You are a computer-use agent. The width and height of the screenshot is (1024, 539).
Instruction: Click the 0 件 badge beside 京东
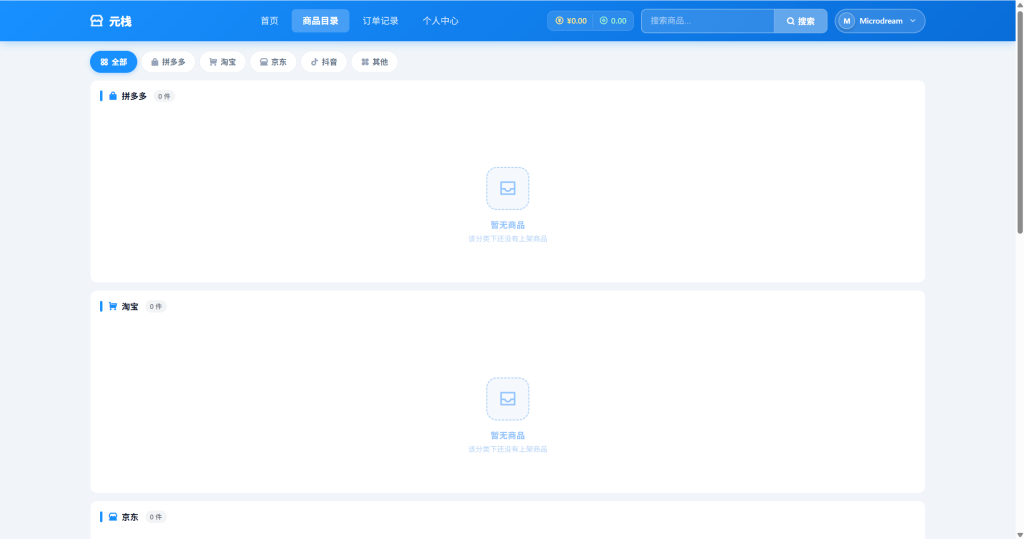(x=155, y=517)
